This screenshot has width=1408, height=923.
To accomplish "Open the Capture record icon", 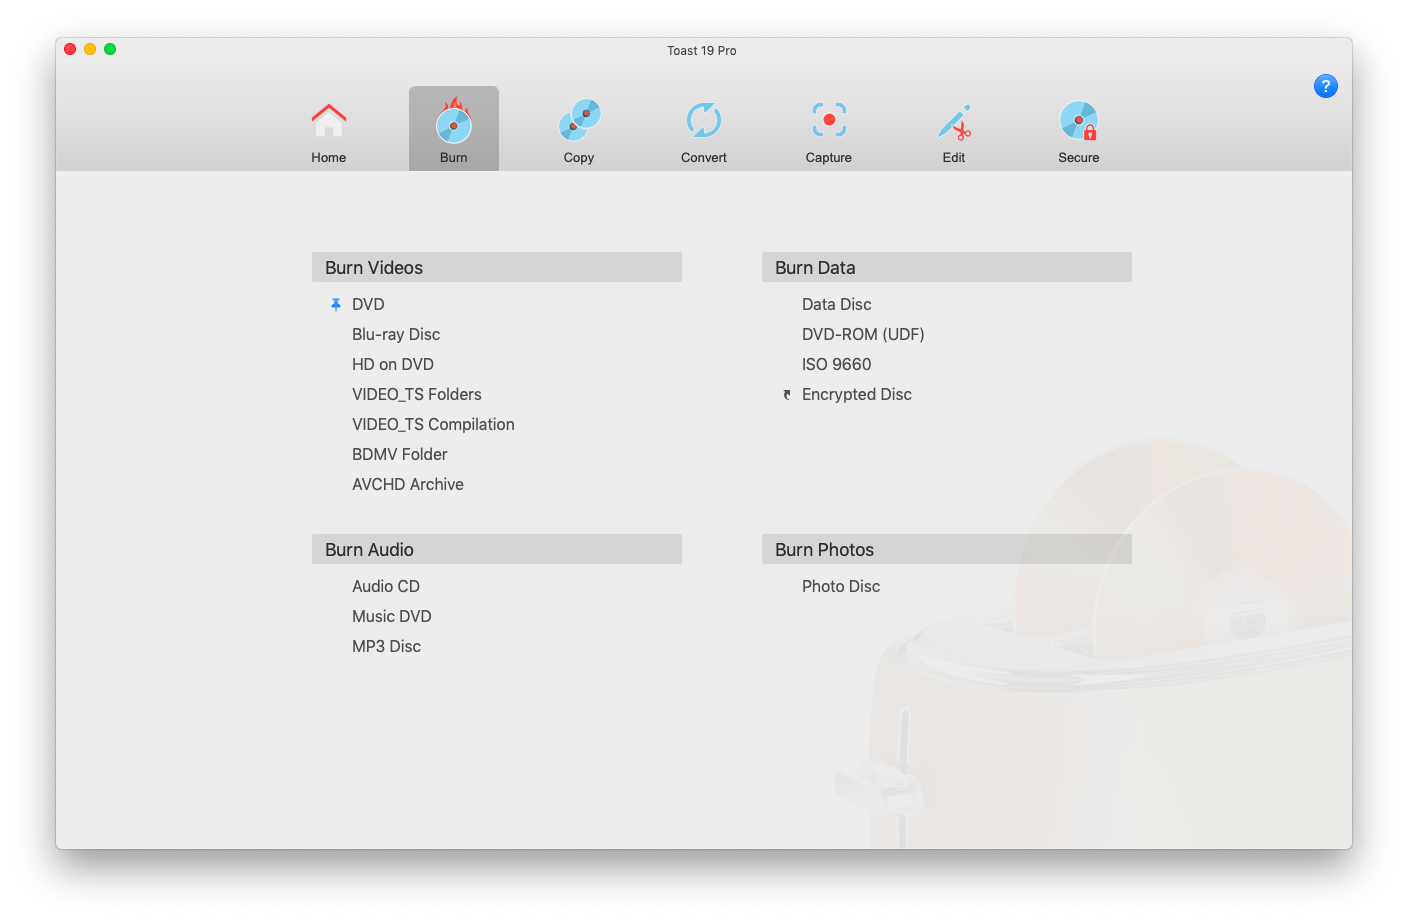I will [x=829, y=120].
